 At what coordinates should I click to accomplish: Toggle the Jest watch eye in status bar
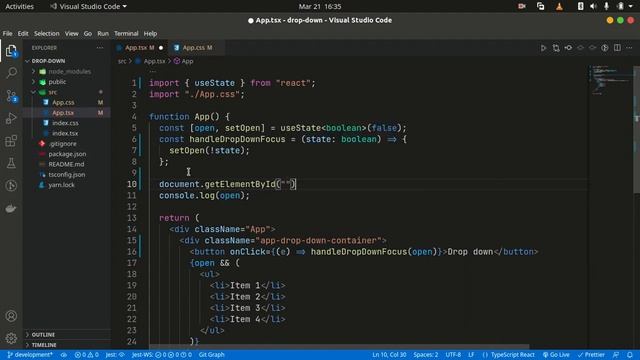pyautogui.click(x=115, y=355)
